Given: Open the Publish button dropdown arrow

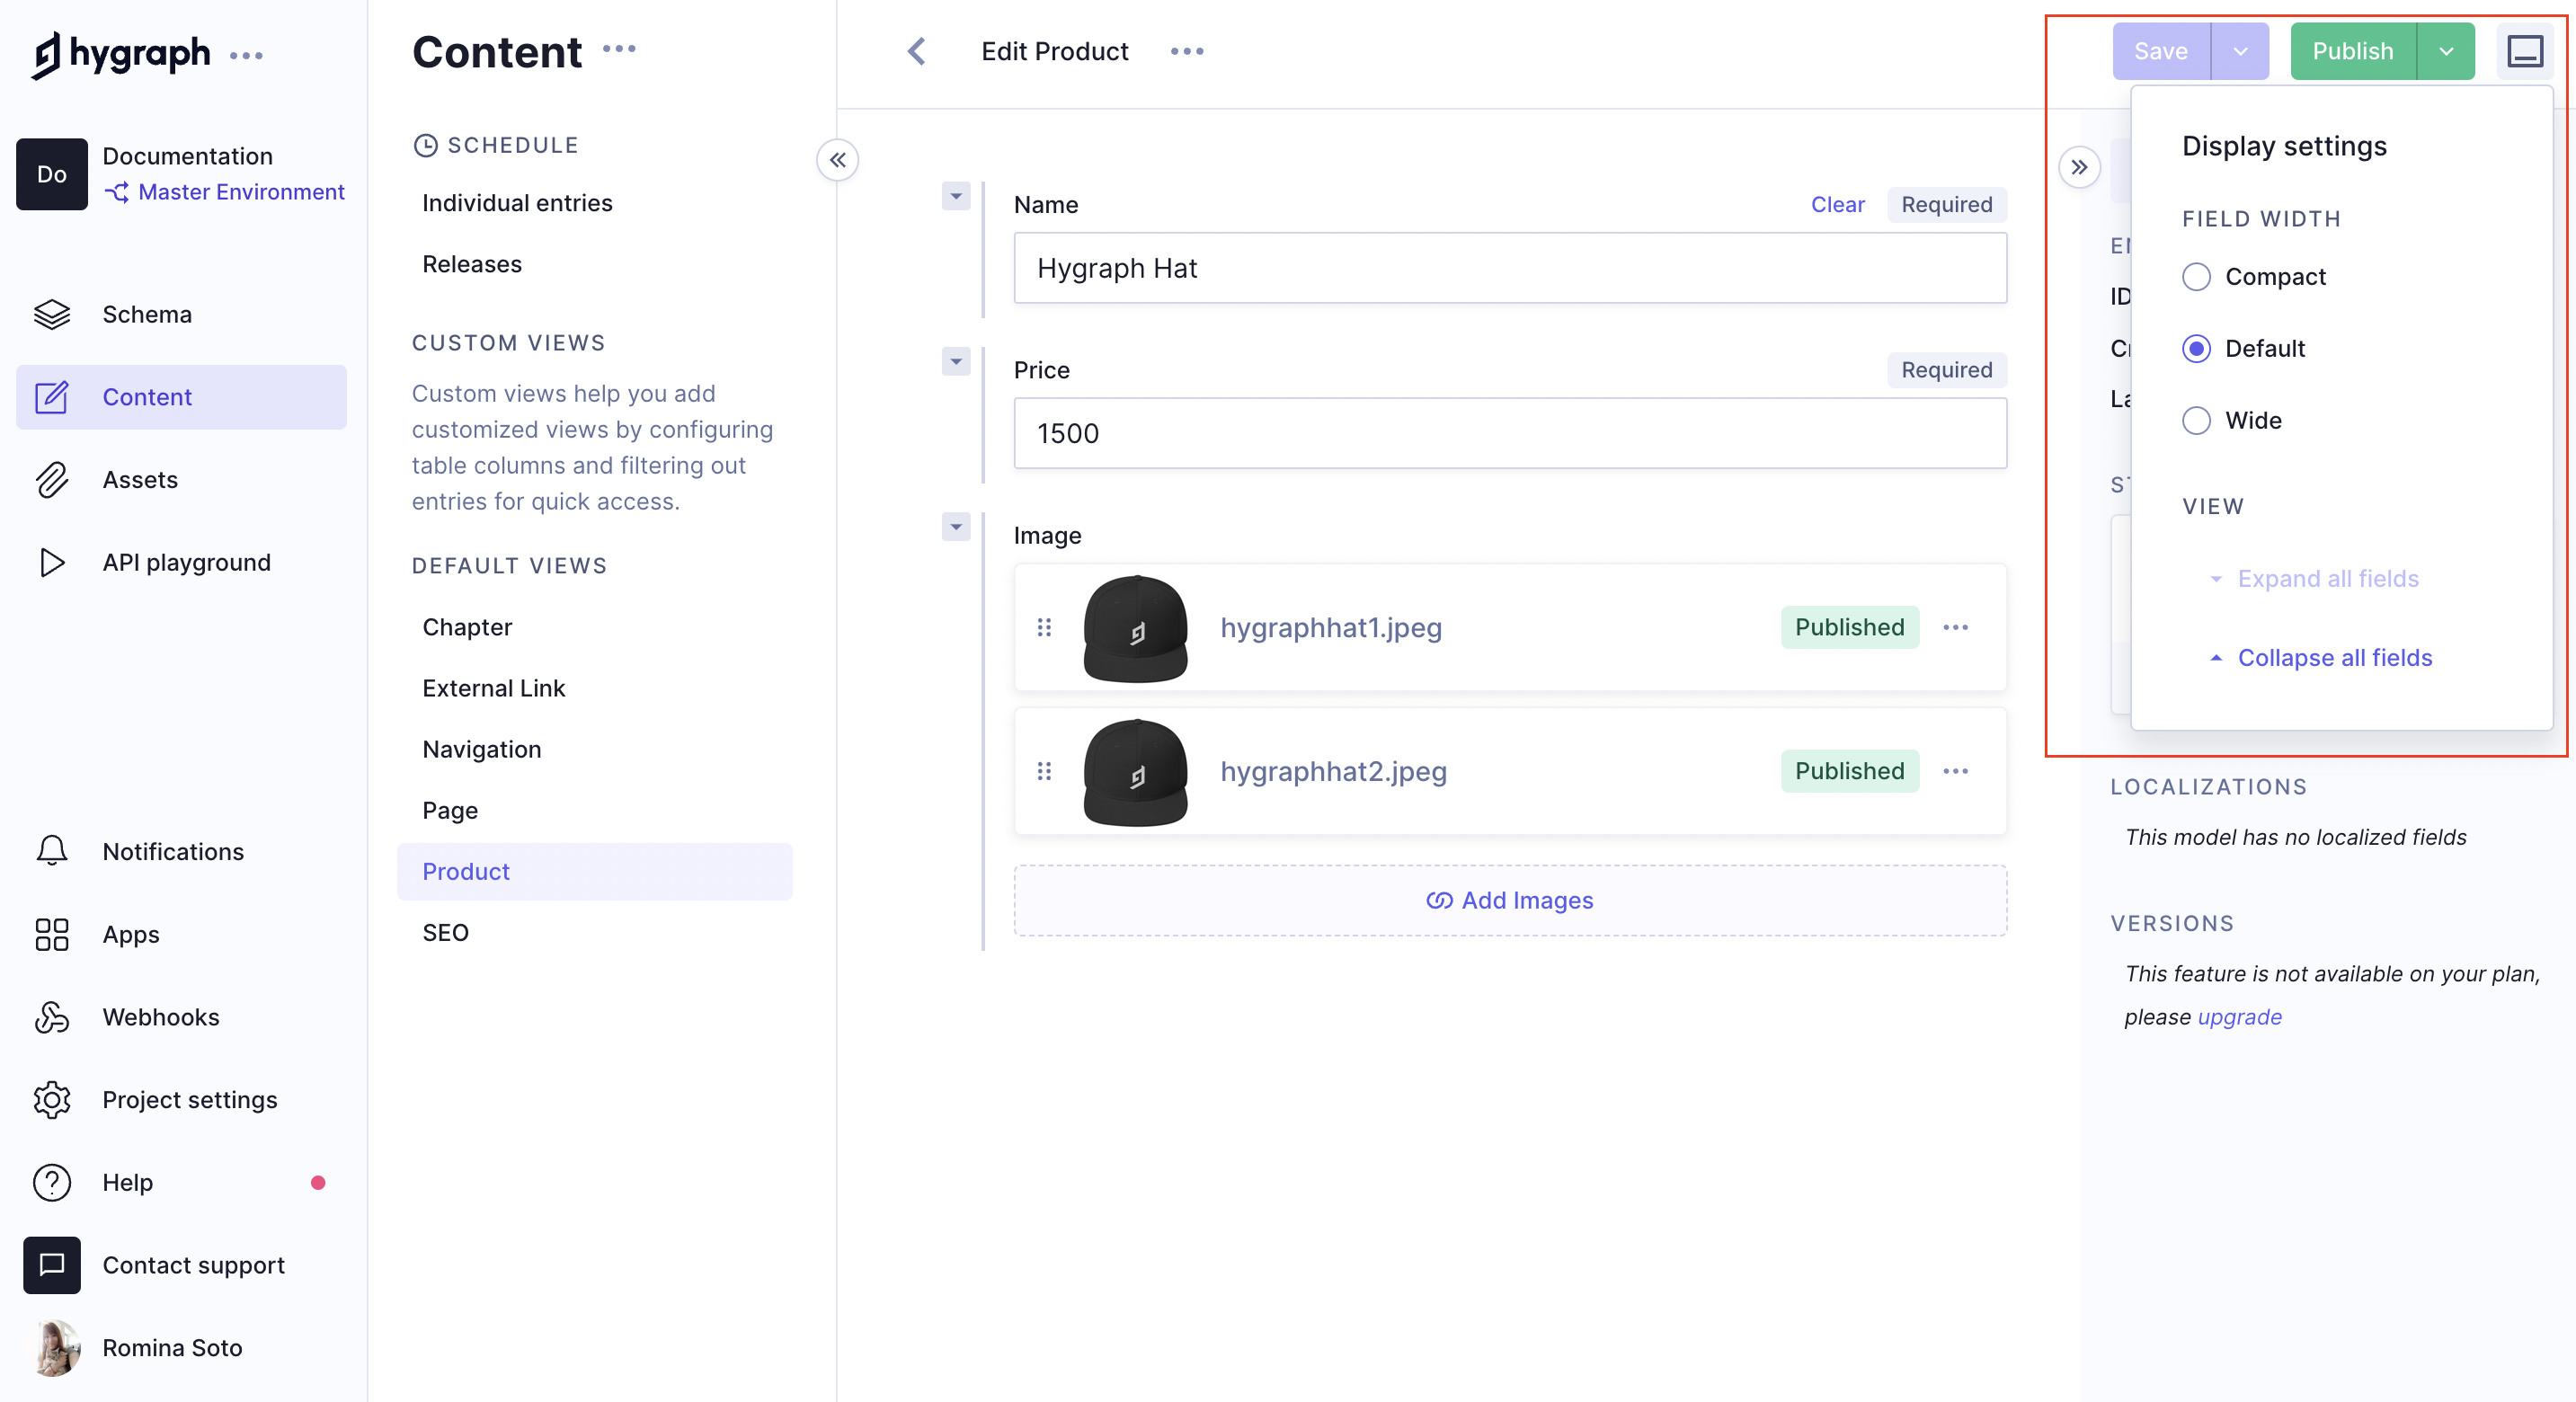Looking at the screenshot, I should pos(2446,51).
